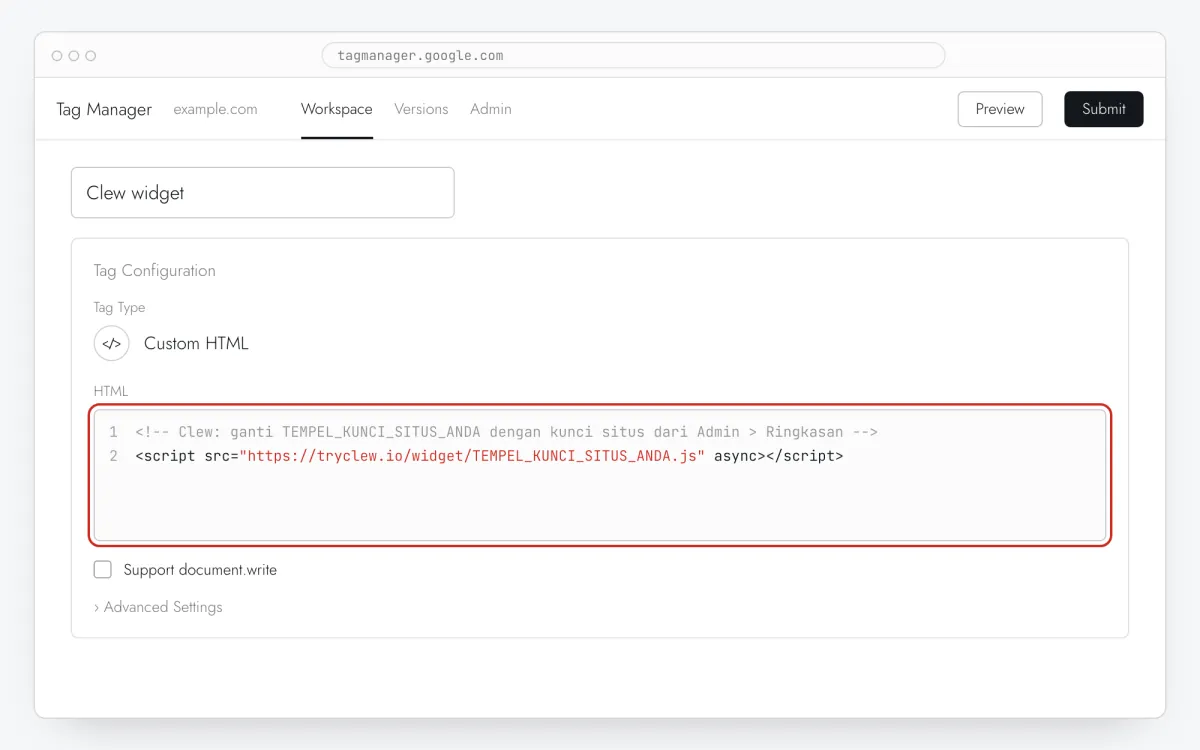1200x750 pixels.
Task: Click the Support document.write label
Action: coord(200,570)
